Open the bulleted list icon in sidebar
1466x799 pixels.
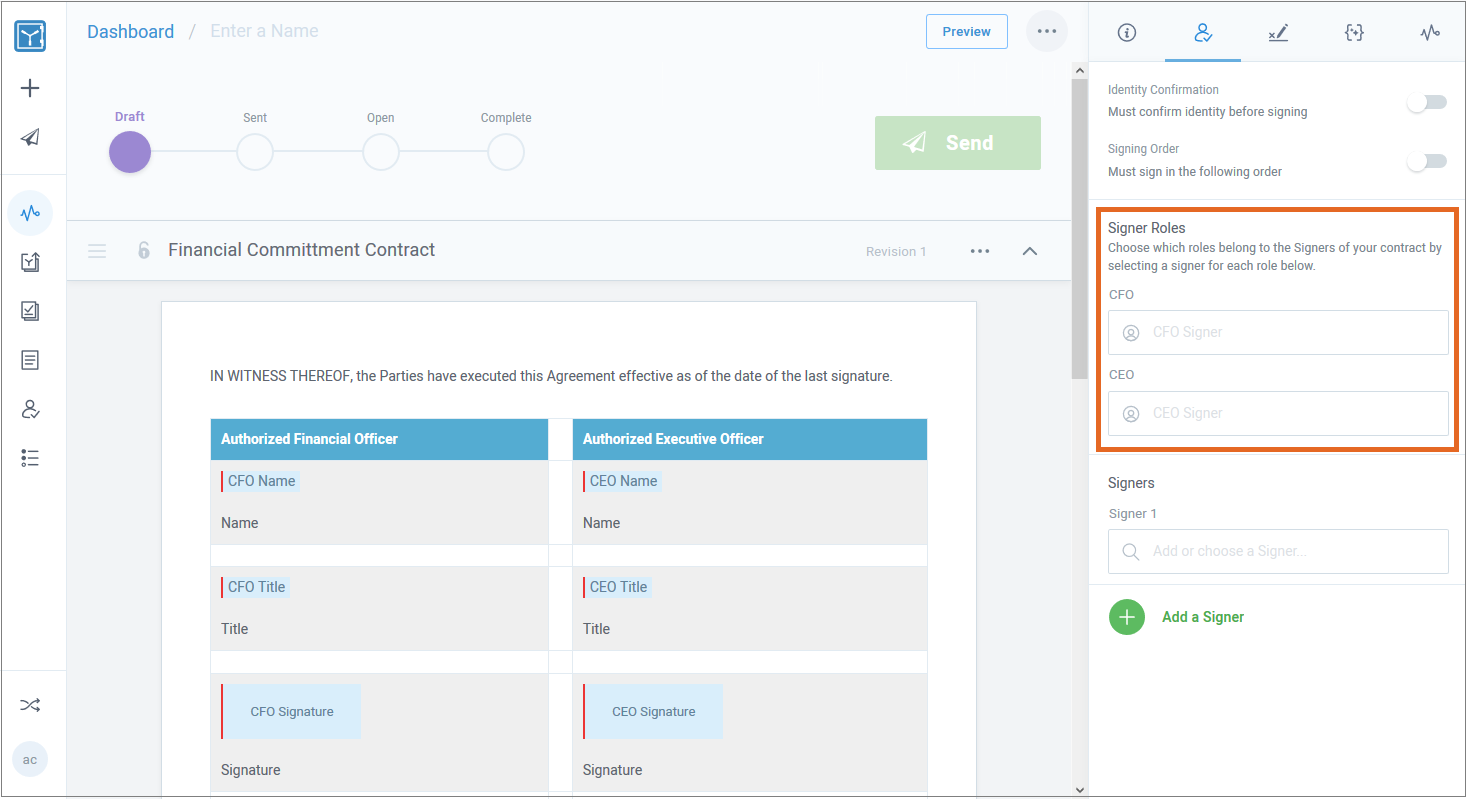coord(30,458)
